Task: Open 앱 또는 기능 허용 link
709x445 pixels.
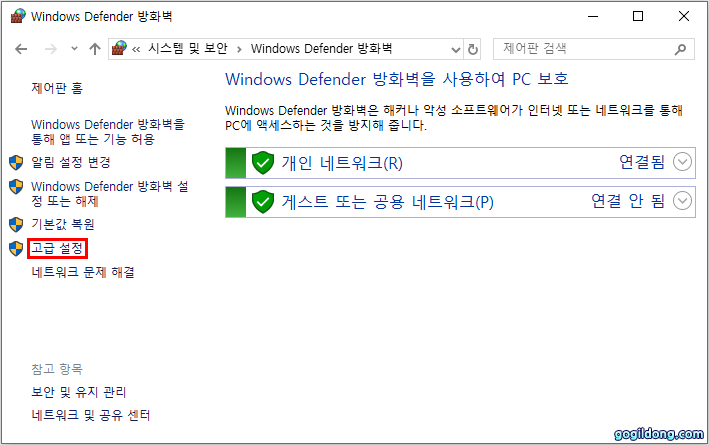Action: pyautogui.click(x=108, y=132)
